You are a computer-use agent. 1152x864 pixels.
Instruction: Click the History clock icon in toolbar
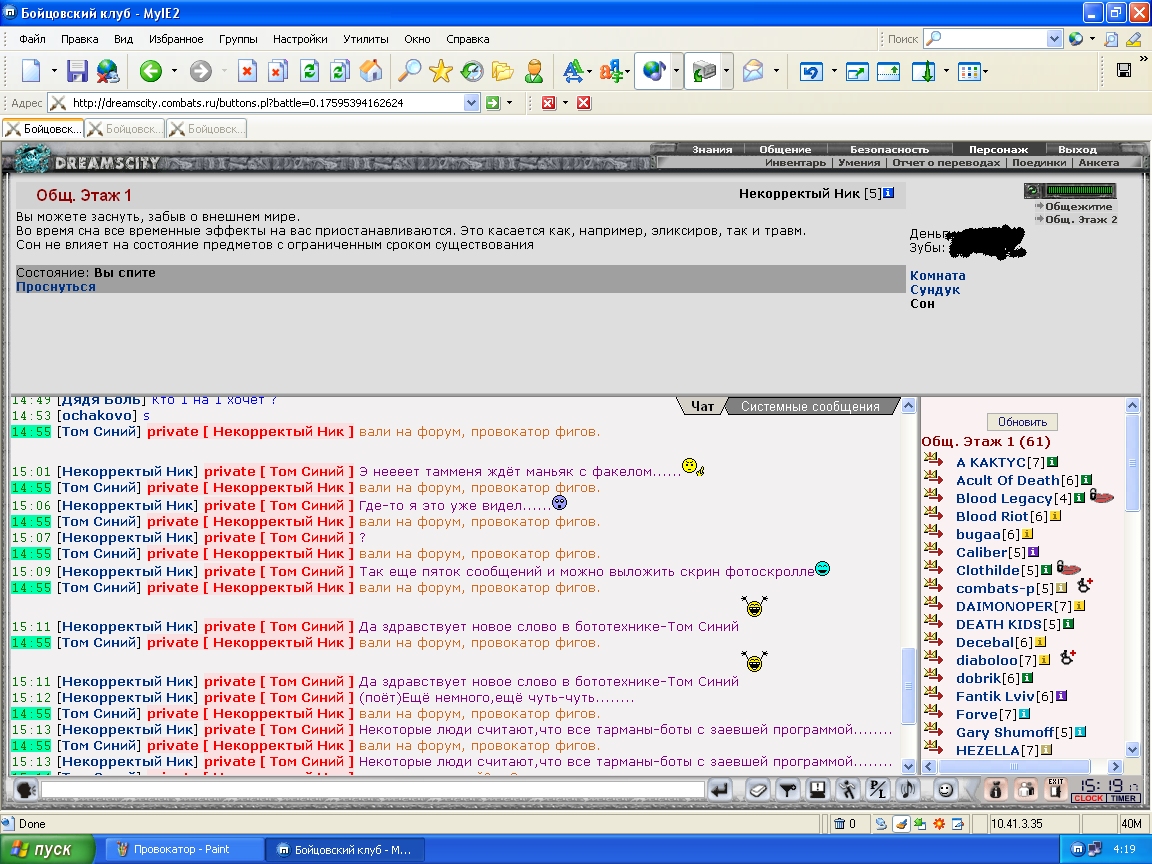(472, 71)
